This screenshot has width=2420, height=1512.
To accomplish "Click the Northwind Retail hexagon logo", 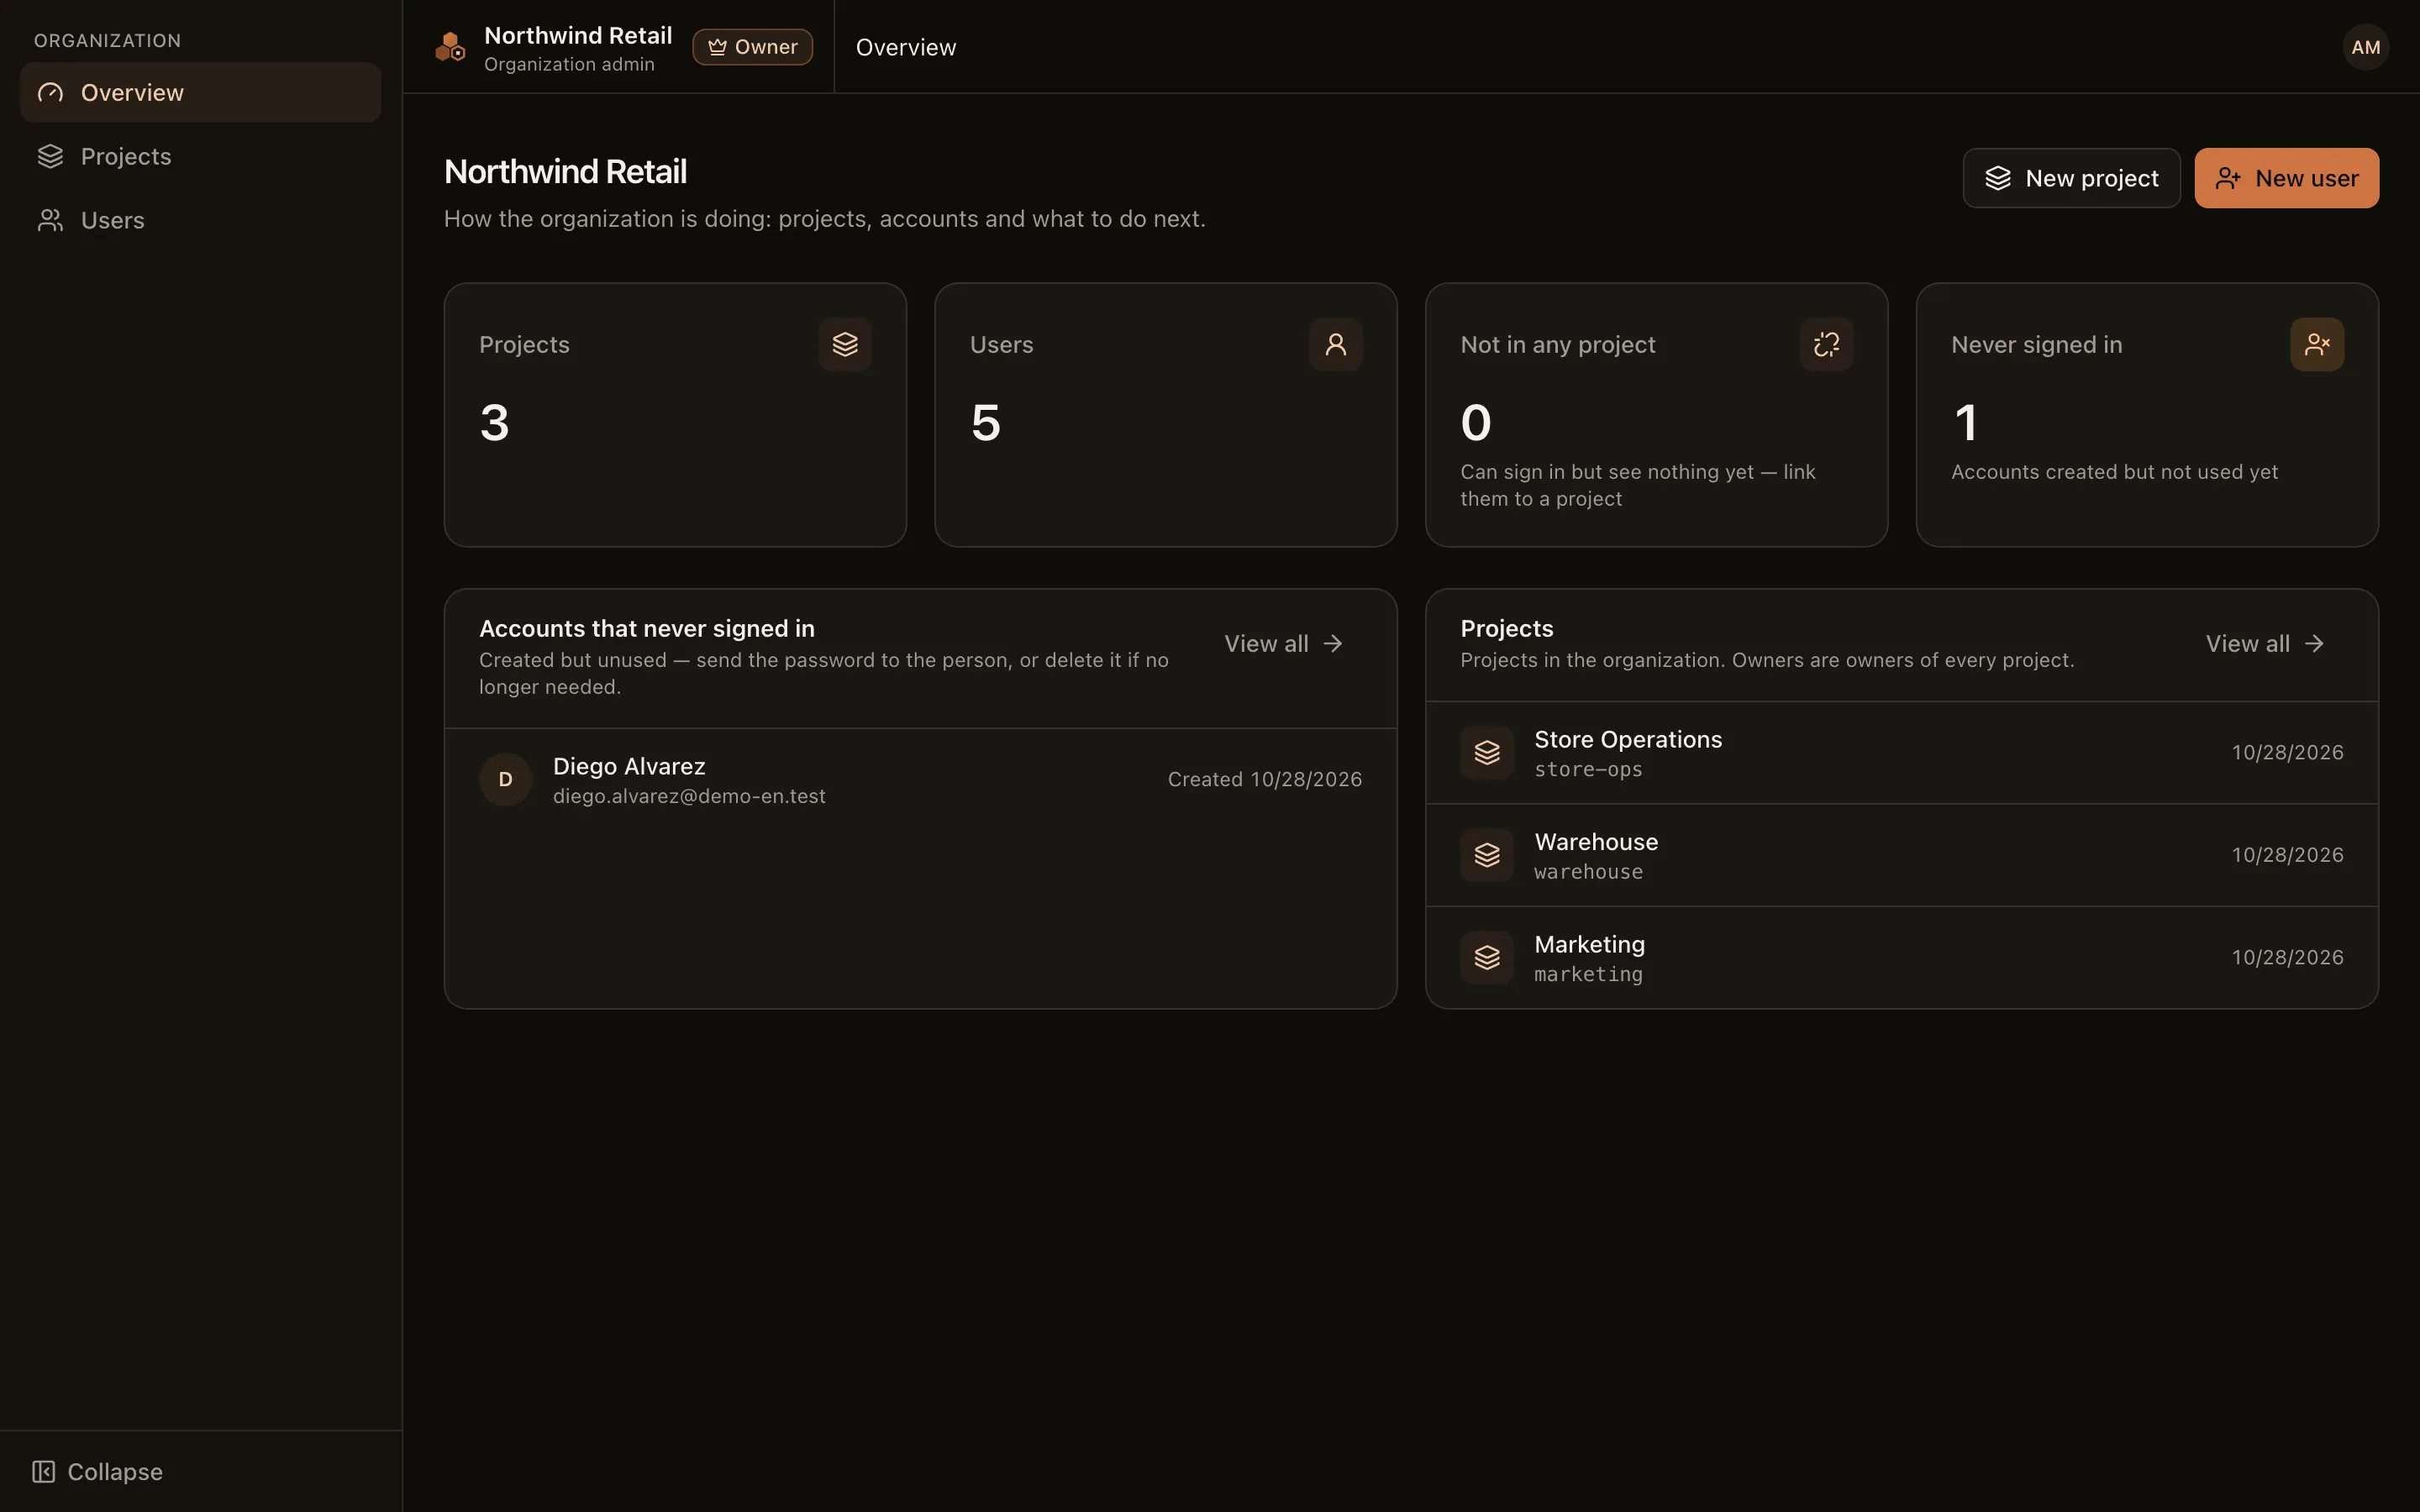I will [x=451, y=47].
